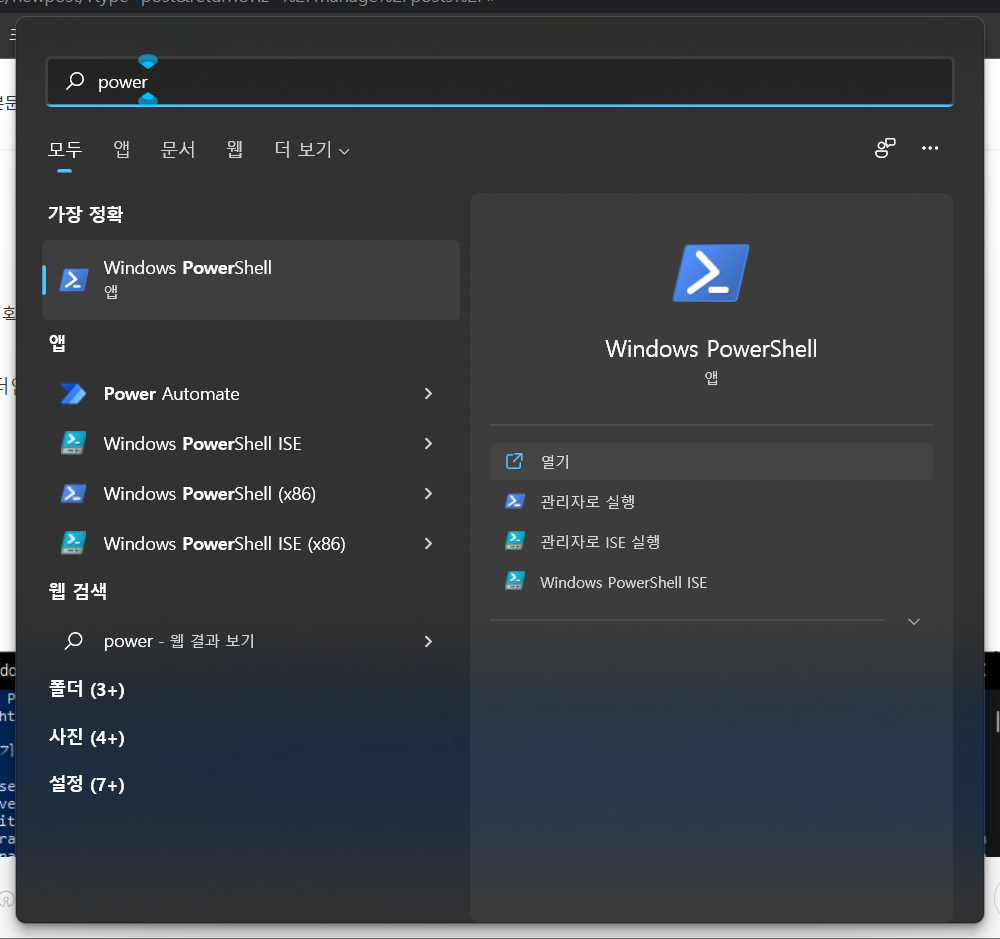Screen dimensions: 1000x939
Task: Open Windows PowerShell ISE from preview actions
Action: point(711,582)
